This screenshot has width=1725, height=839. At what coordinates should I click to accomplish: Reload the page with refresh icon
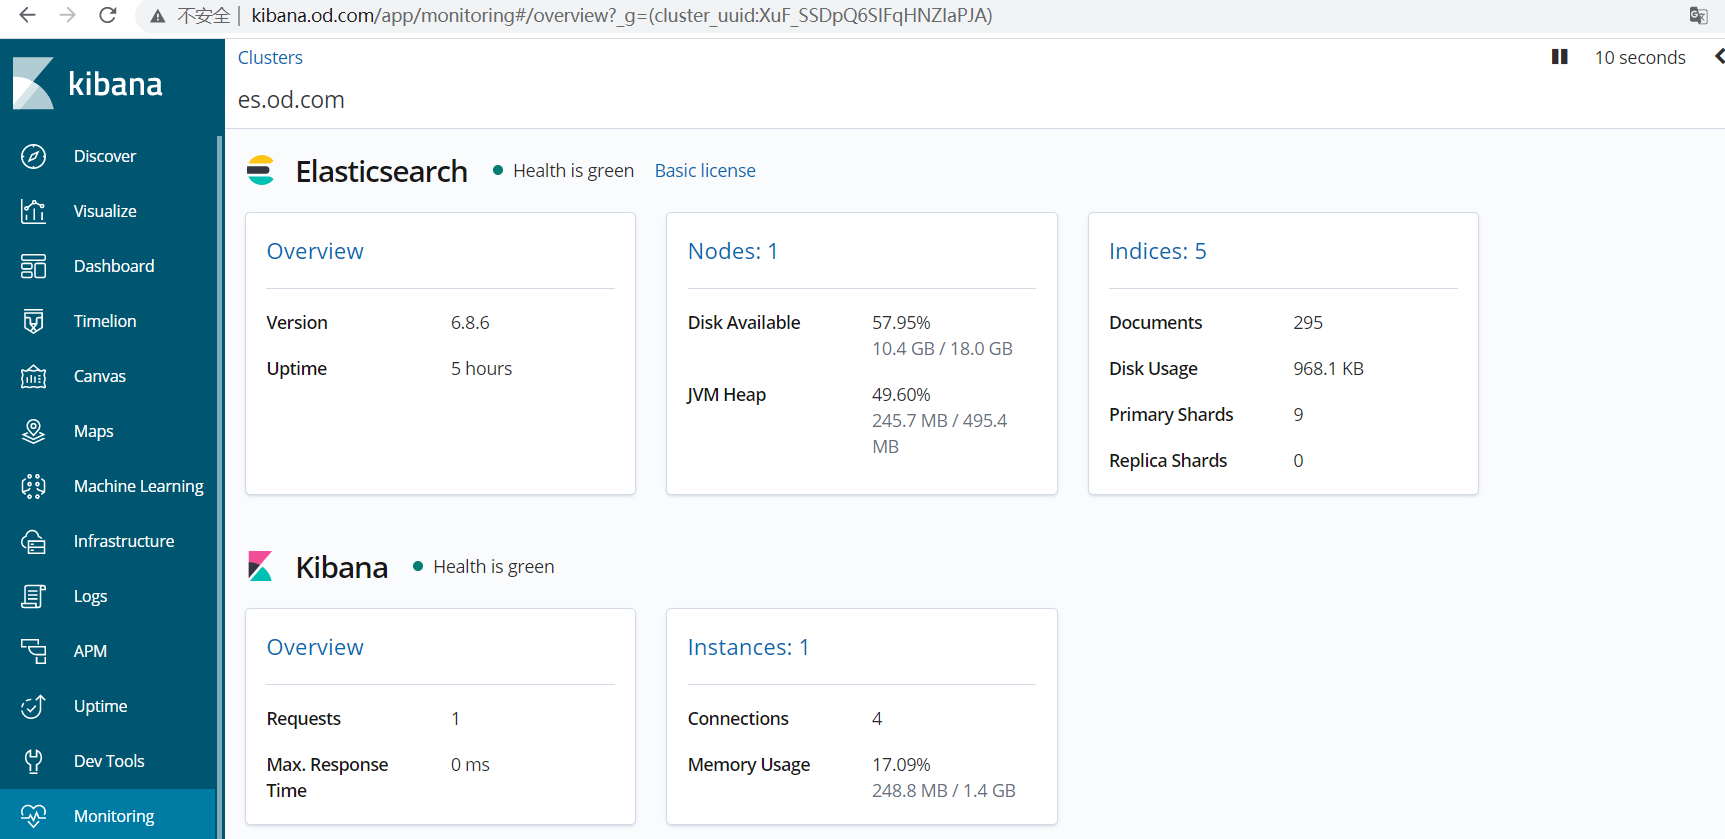(x=108, y=15)
